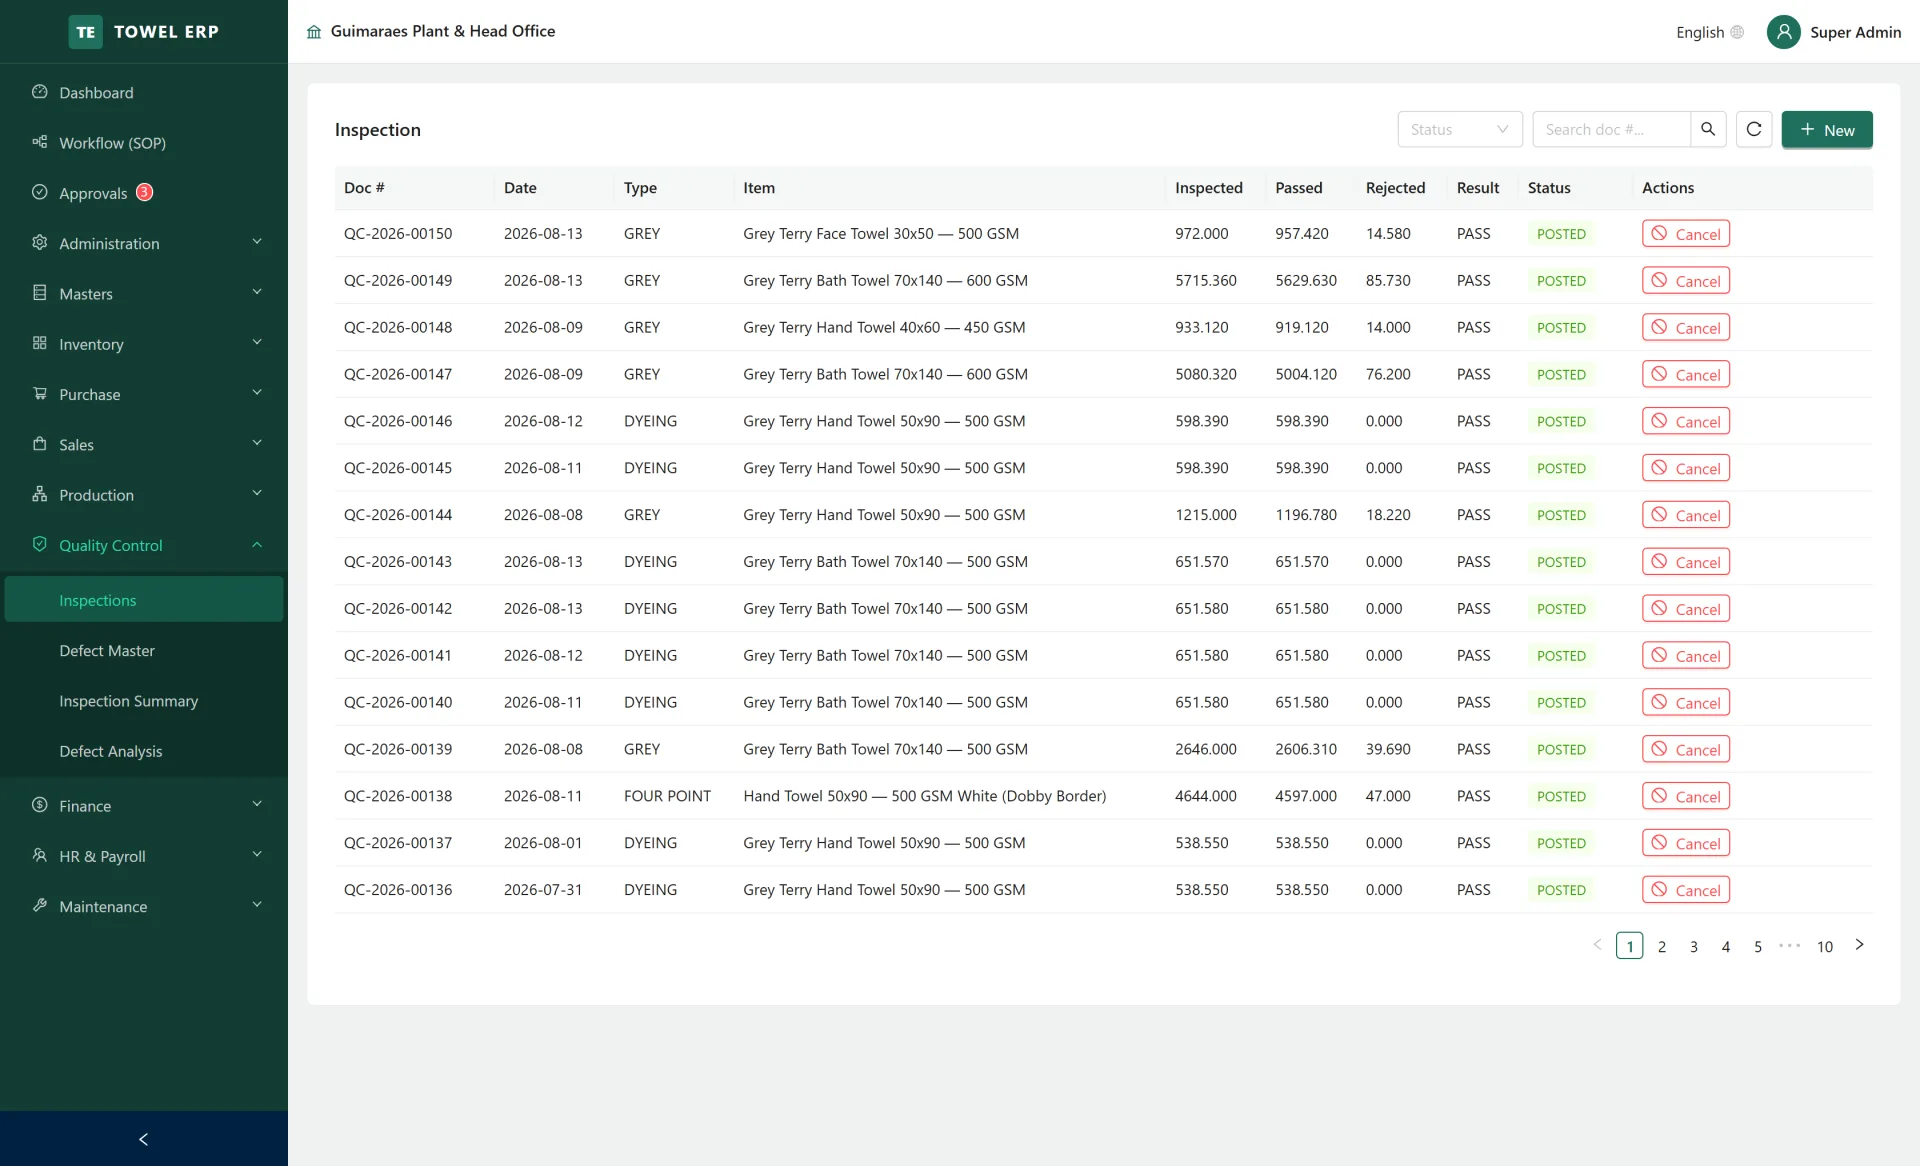Collapse the sidebar with bottom arrow
1920x1166 pixels.
pyautogui.click(x=143, y=1139)
